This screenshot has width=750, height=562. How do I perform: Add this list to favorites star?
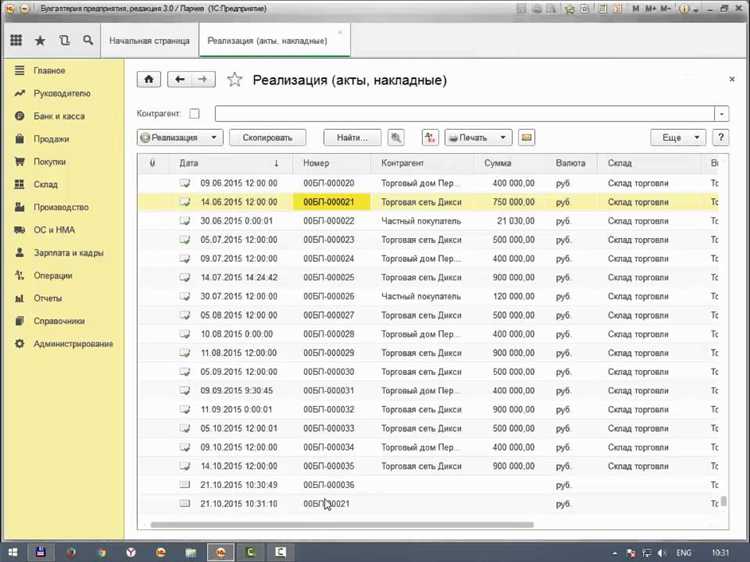234,79
